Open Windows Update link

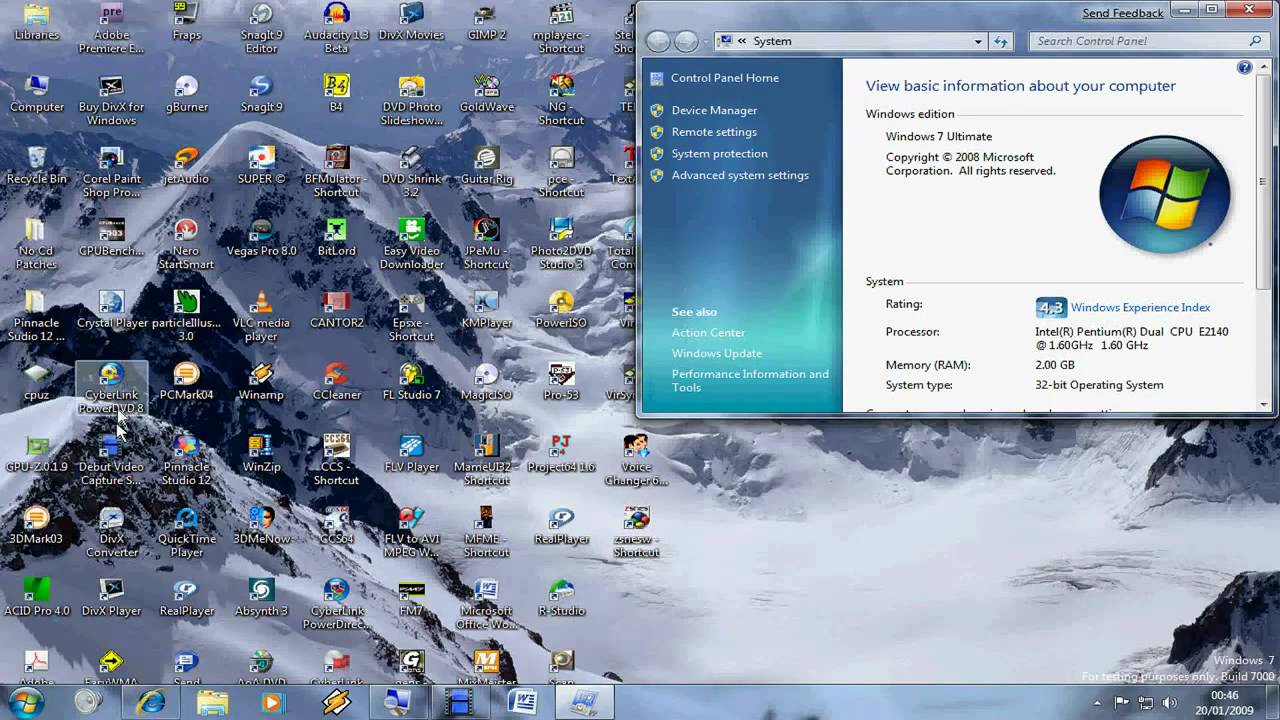click(716, 354)
